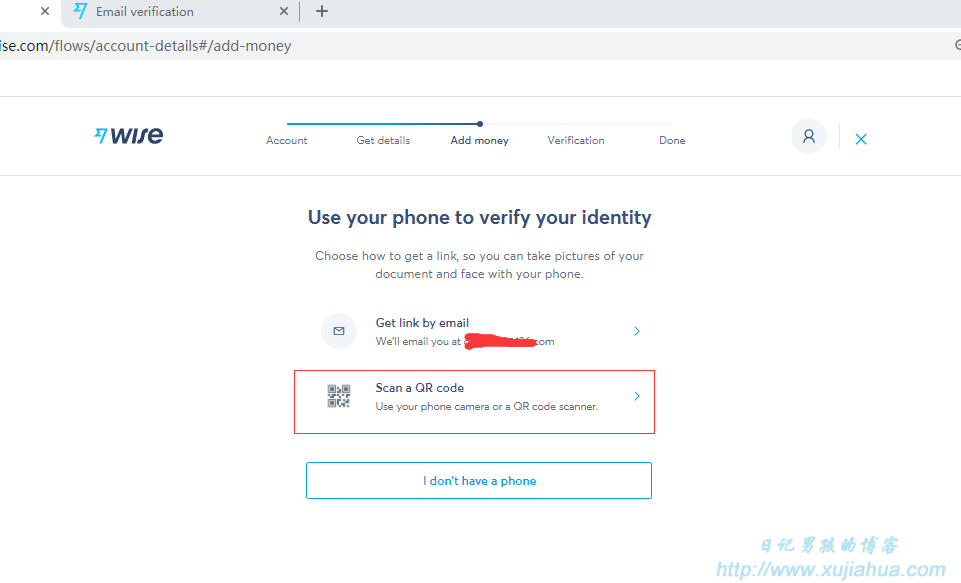Click the Wise logo
The width and height of the screenshot is (961, 583).
(x=129, y=135)
